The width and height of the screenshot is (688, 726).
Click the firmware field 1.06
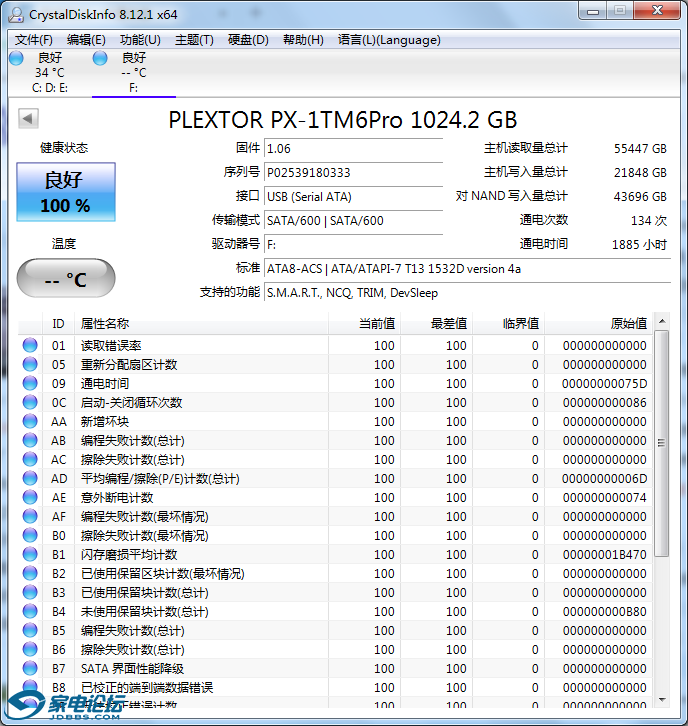coord(353,149)
